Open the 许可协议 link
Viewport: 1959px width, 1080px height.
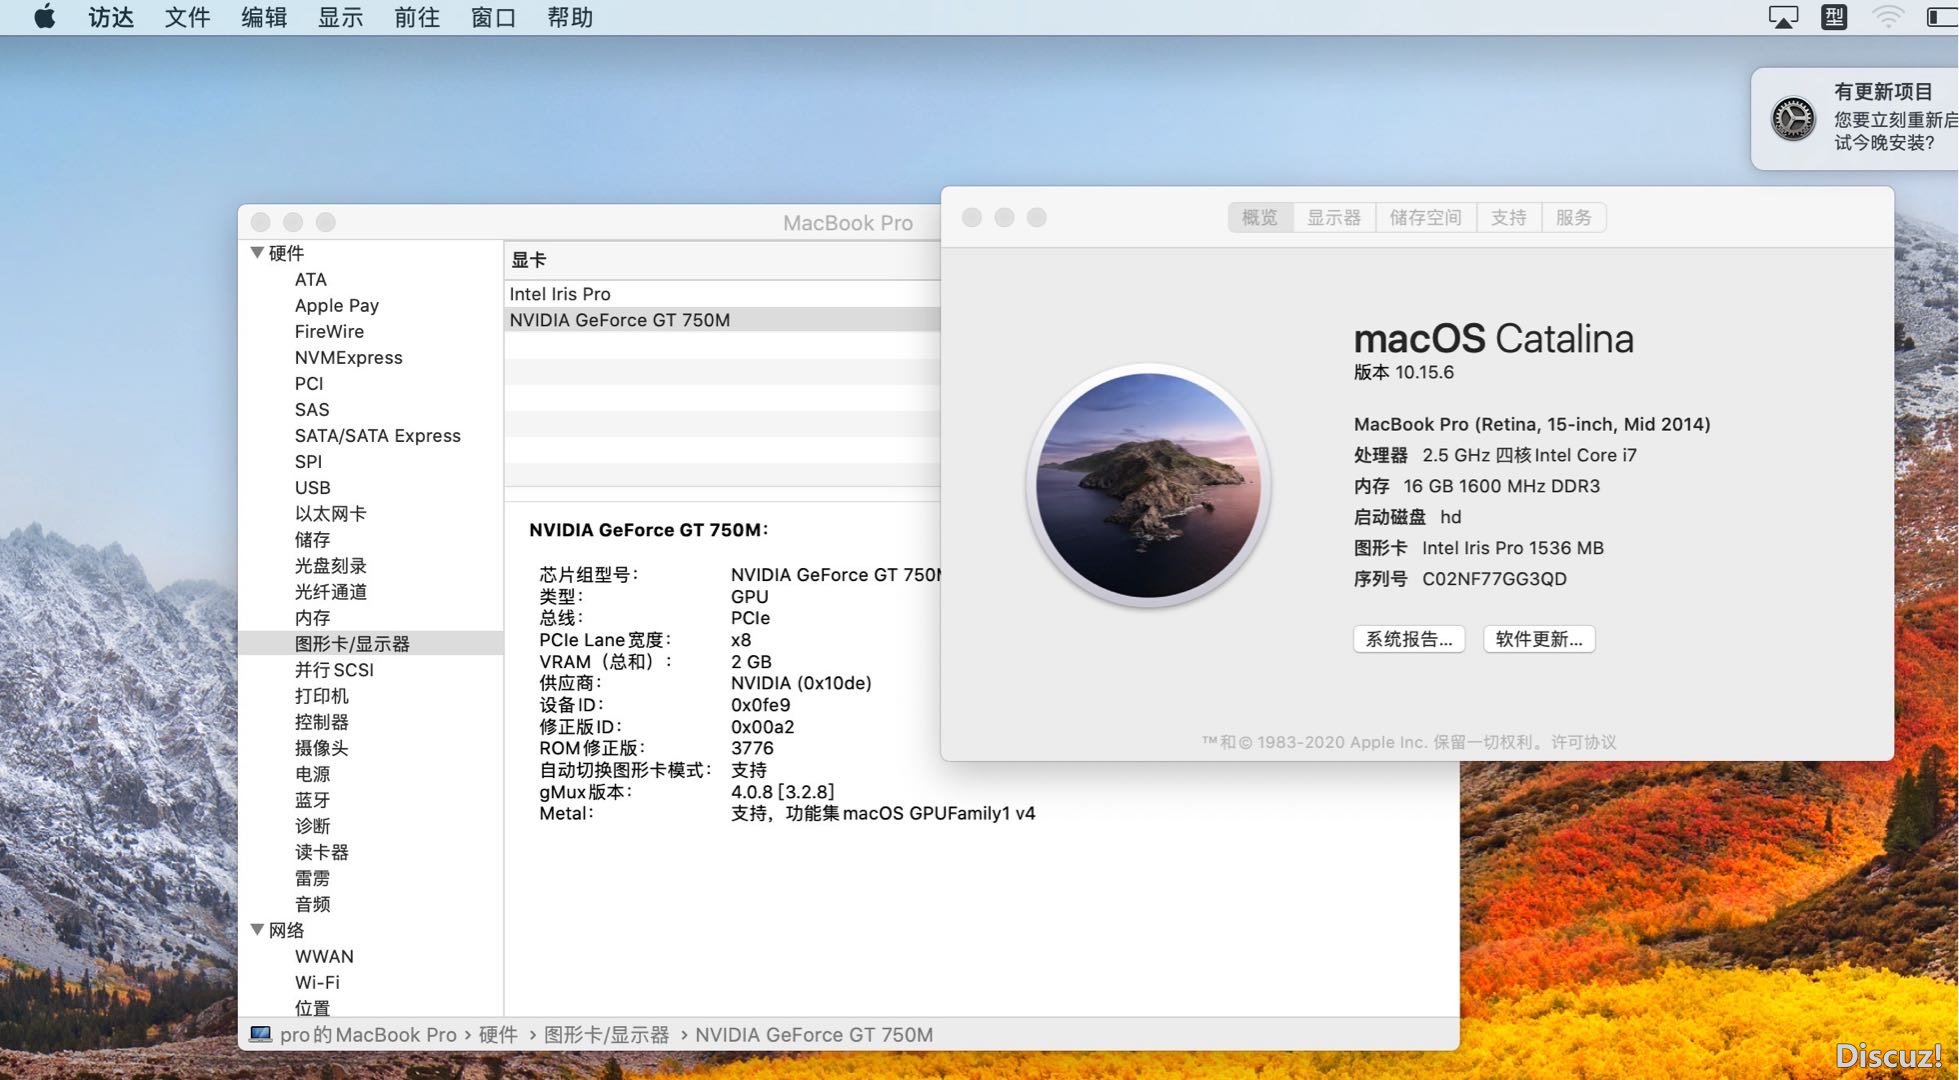pos(1583,742)
